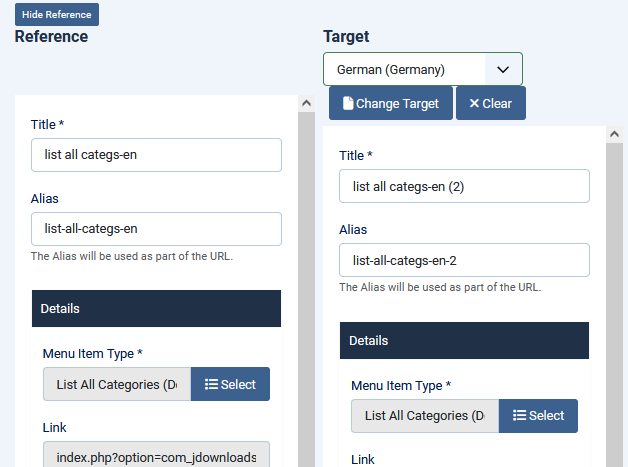Click the Target panel Details tab header

tap(464, 340)
